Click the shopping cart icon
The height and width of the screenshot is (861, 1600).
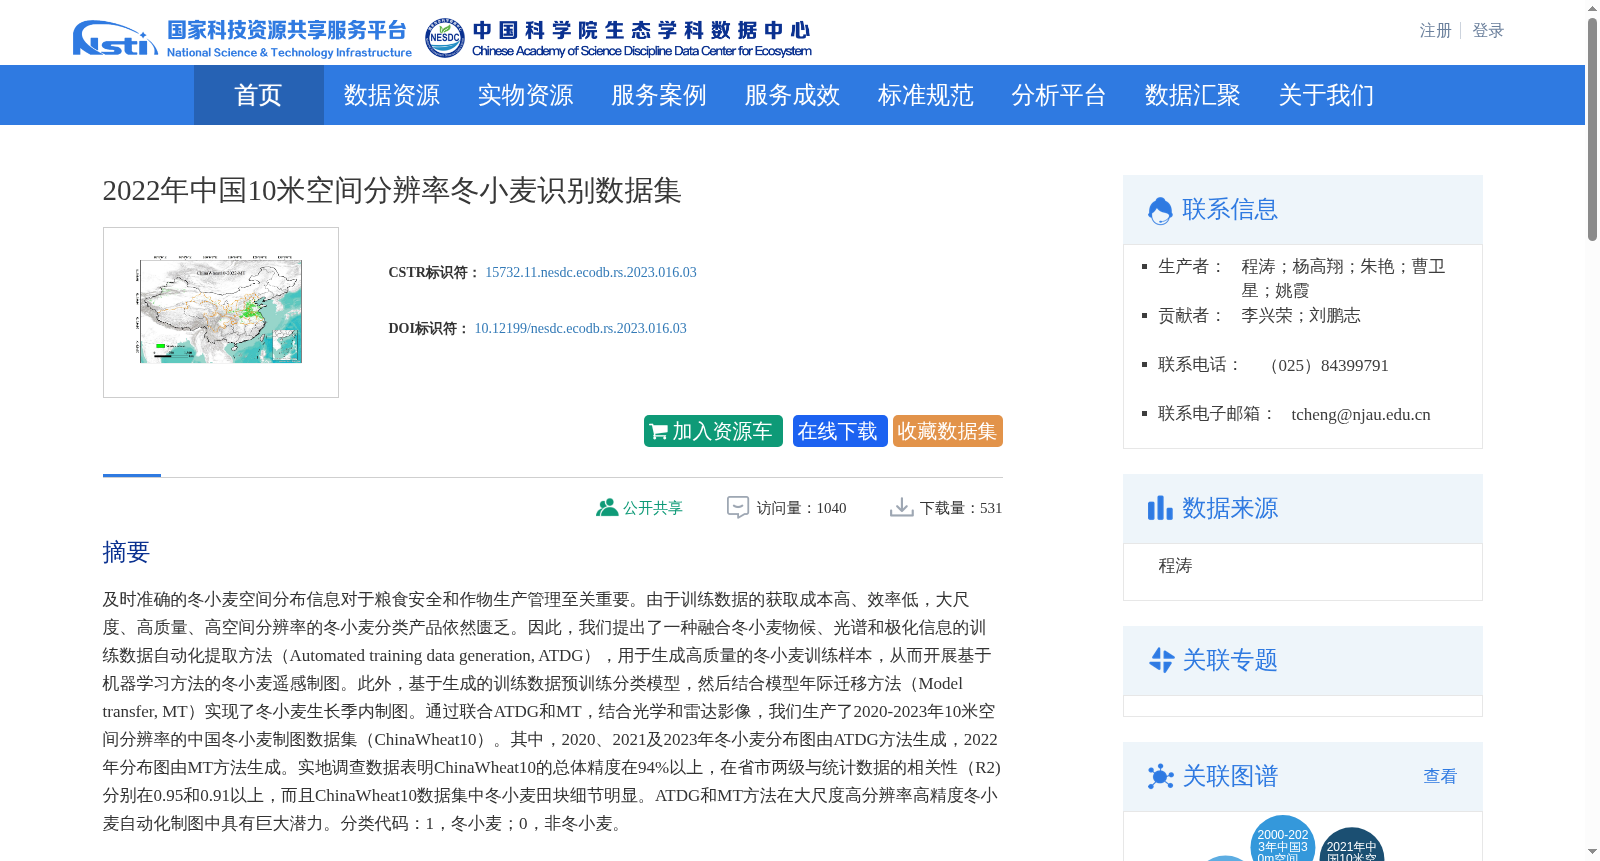(x=659, y=432)
